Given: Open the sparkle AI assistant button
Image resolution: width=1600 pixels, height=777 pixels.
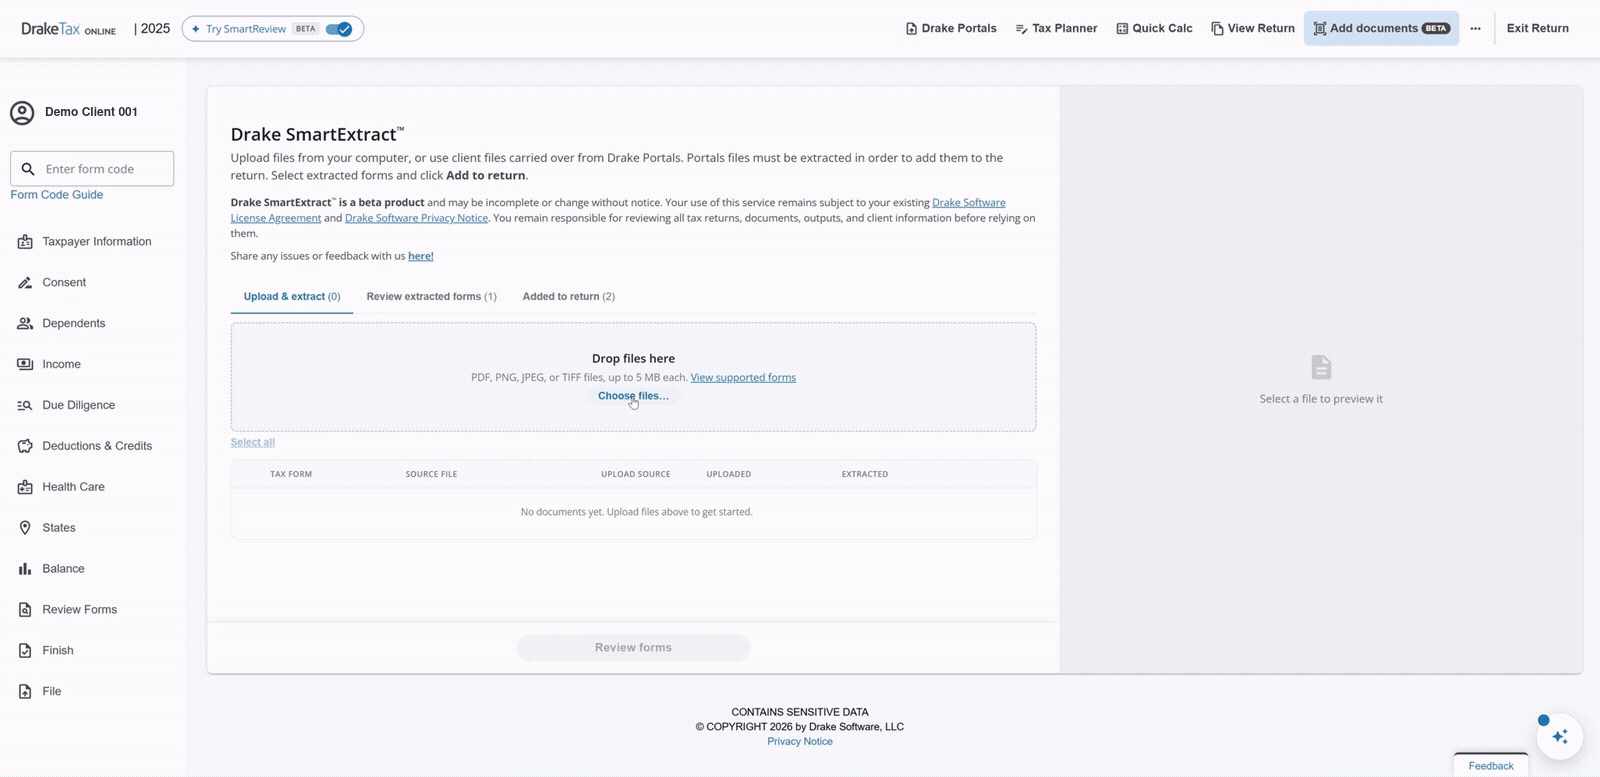Looking at the screenshot, I should click(x=1559, y=737).
